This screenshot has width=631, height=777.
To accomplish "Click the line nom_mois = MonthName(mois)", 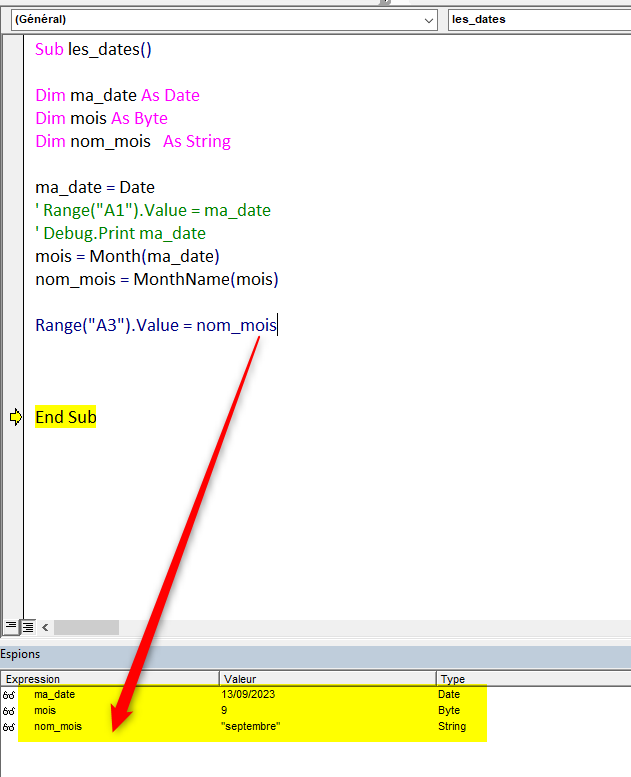I will tap(157, 279).
